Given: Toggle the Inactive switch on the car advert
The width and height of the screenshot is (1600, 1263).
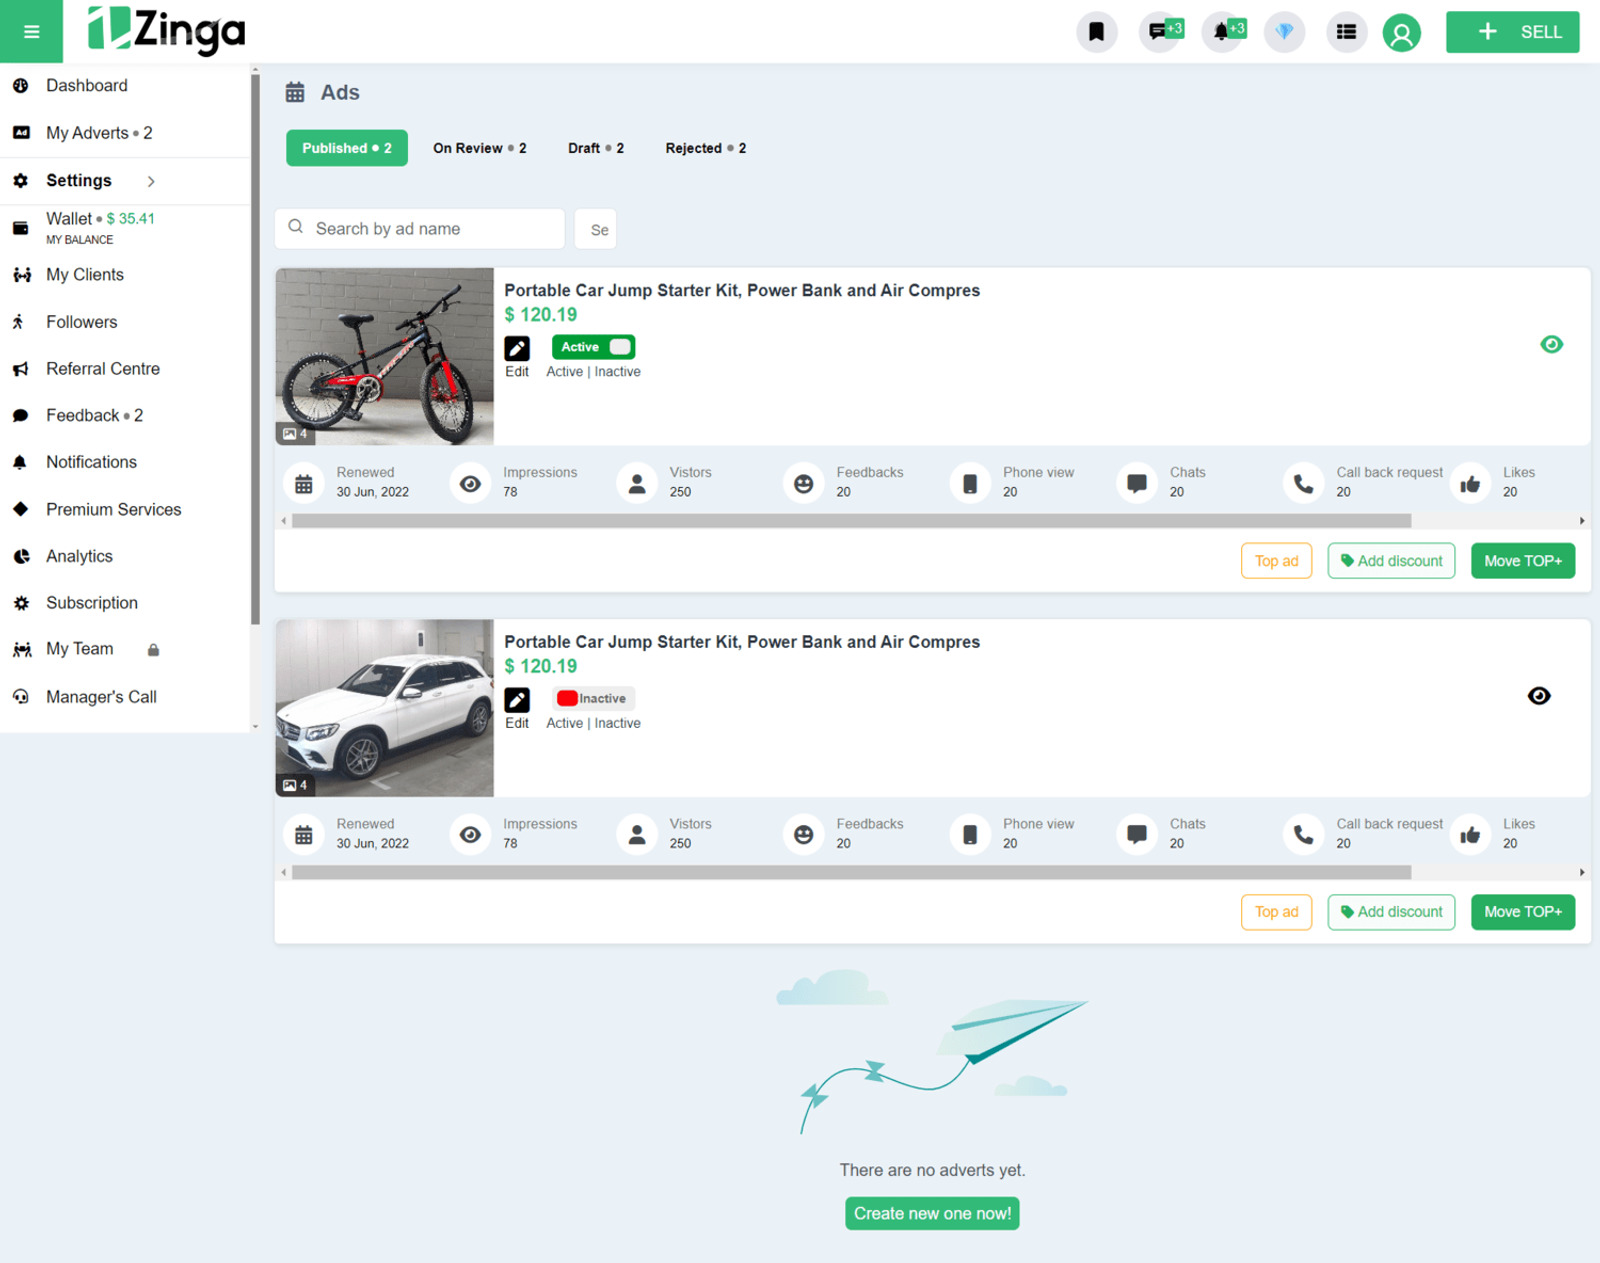Looking at the screenshot, I should point(592,698).
